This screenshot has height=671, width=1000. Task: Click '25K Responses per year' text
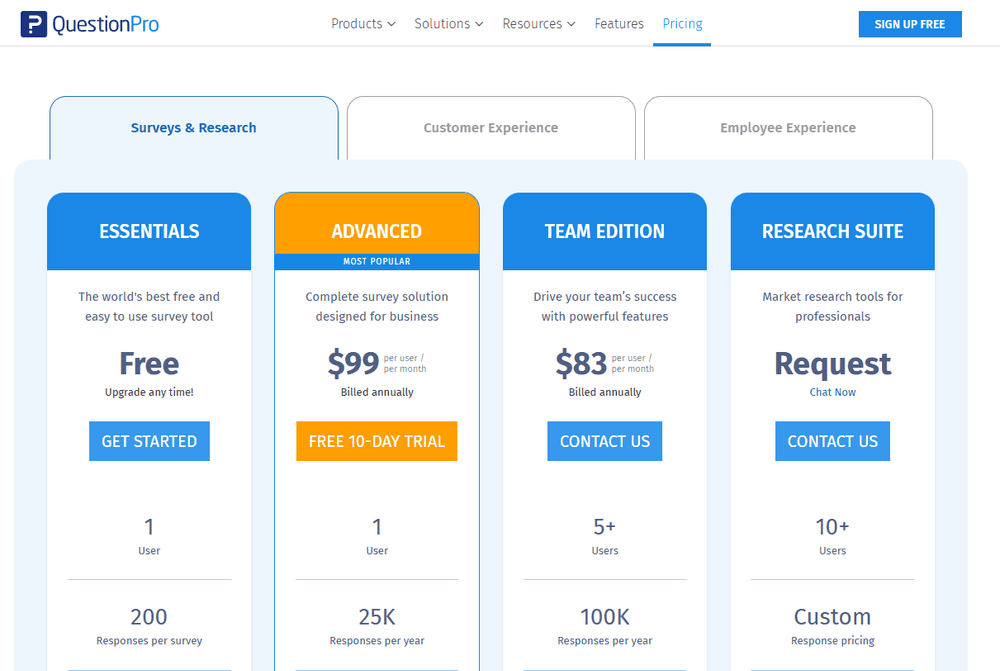[377, 626]
